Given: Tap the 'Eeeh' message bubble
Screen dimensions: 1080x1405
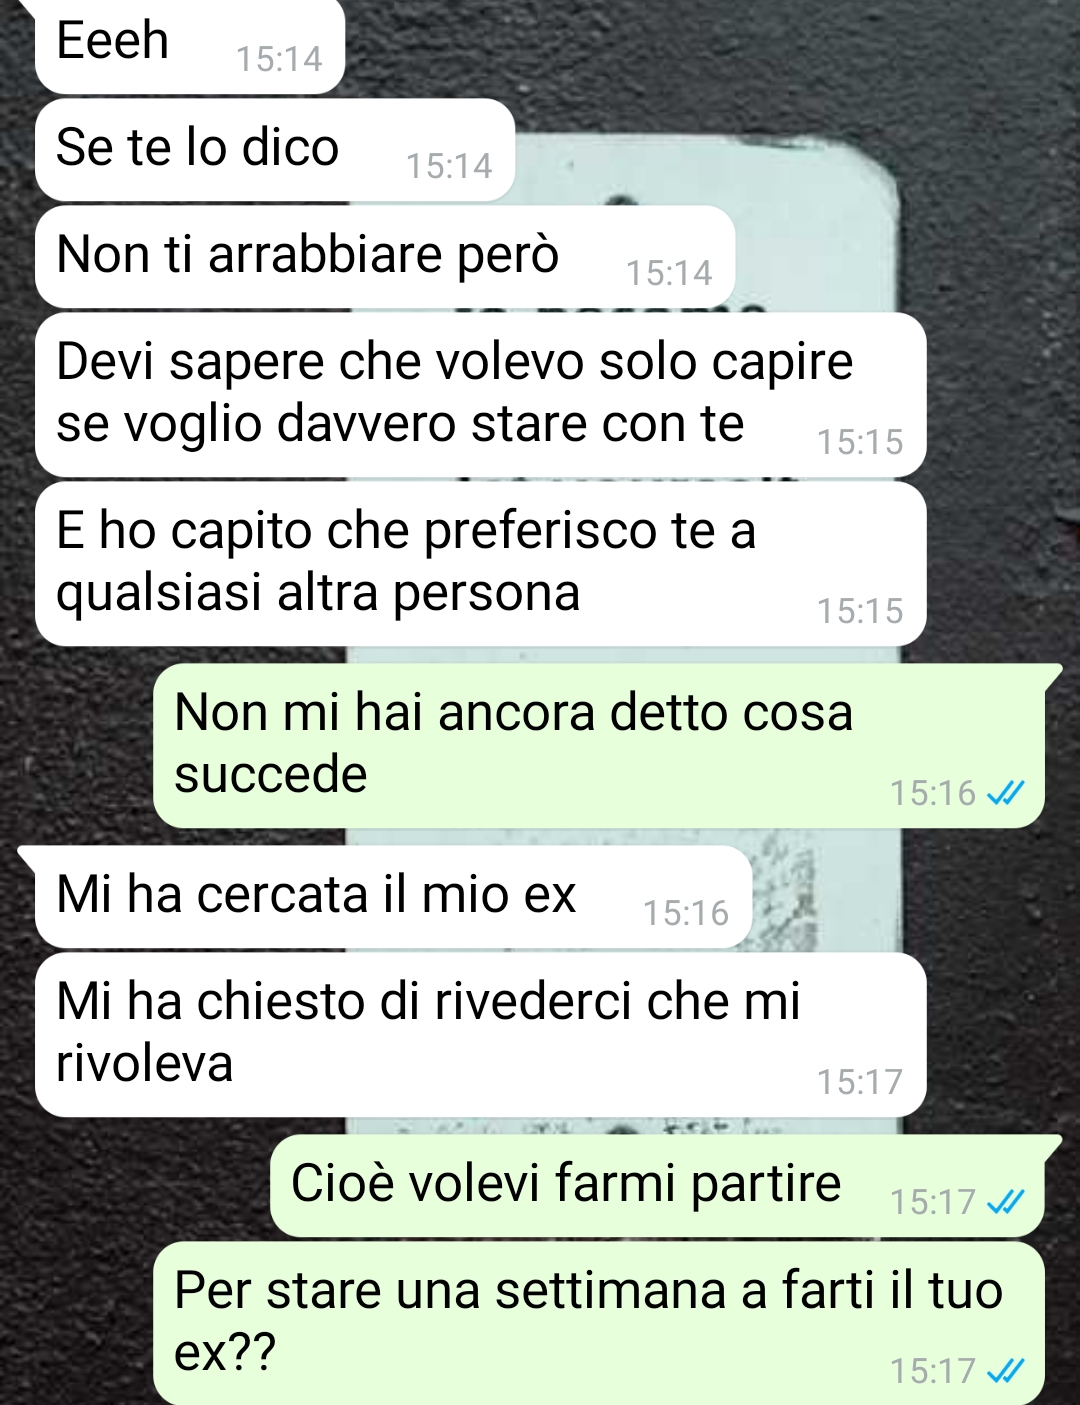Looking at the screenshot, I should 190,45.
